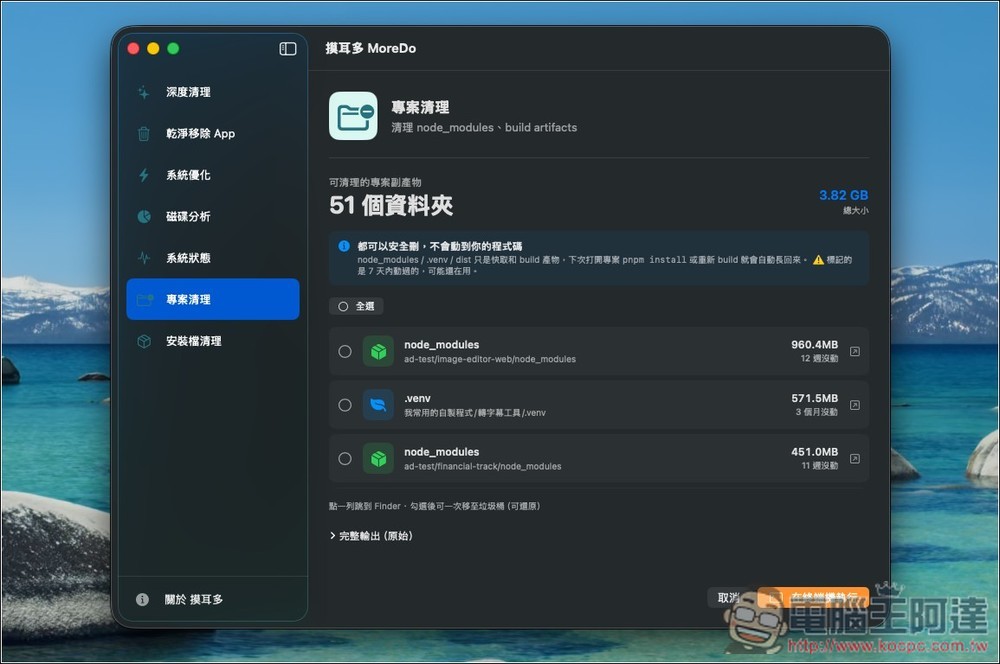1000x664 pixels.
Task: Click the Finder arrow on the .venv row
Action: point(855,405)
